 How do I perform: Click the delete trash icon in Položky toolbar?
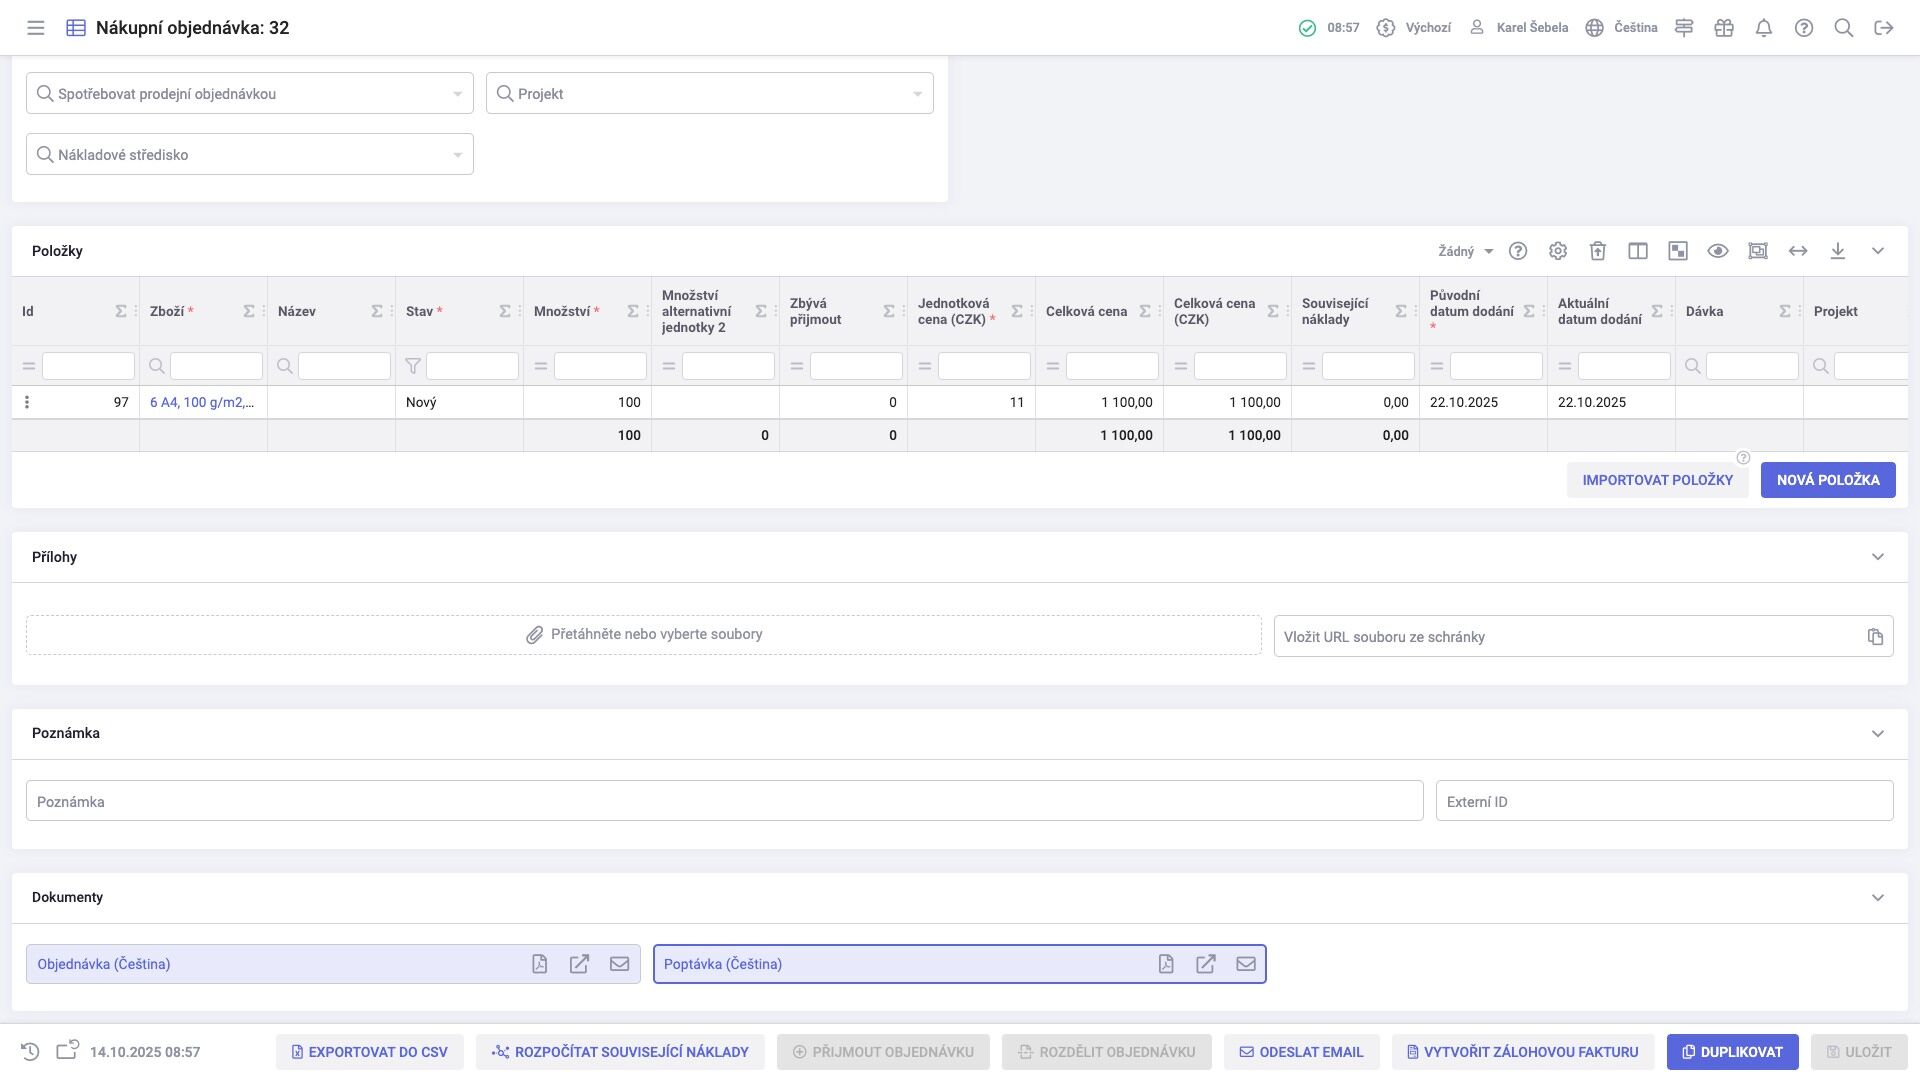pos(1598,251)
